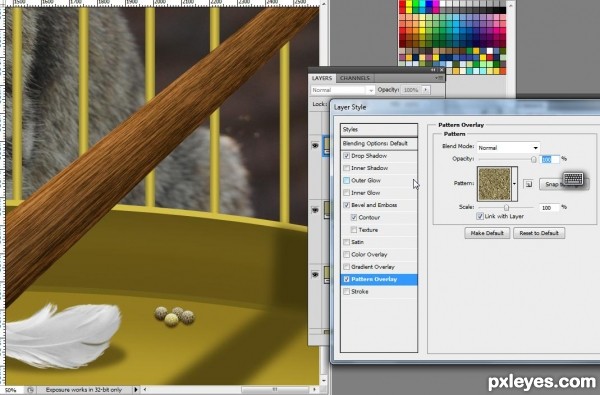Enable the Color Overlay checkbox

click(x=346, y=255)
